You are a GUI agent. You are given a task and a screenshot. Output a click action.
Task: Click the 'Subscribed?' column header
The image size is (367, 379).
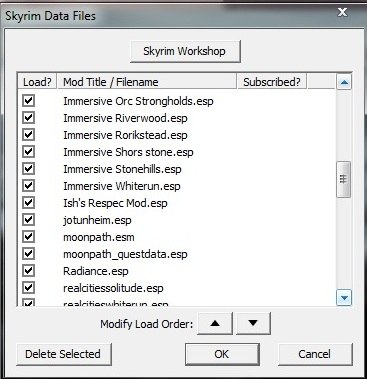pos(272,82)
